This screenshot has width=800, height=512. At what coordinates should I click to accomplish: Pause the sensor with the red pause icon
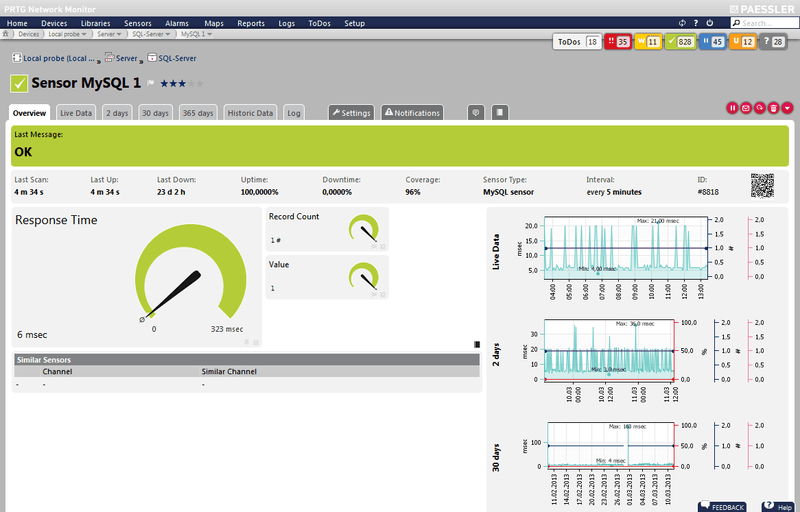[732, 108]
